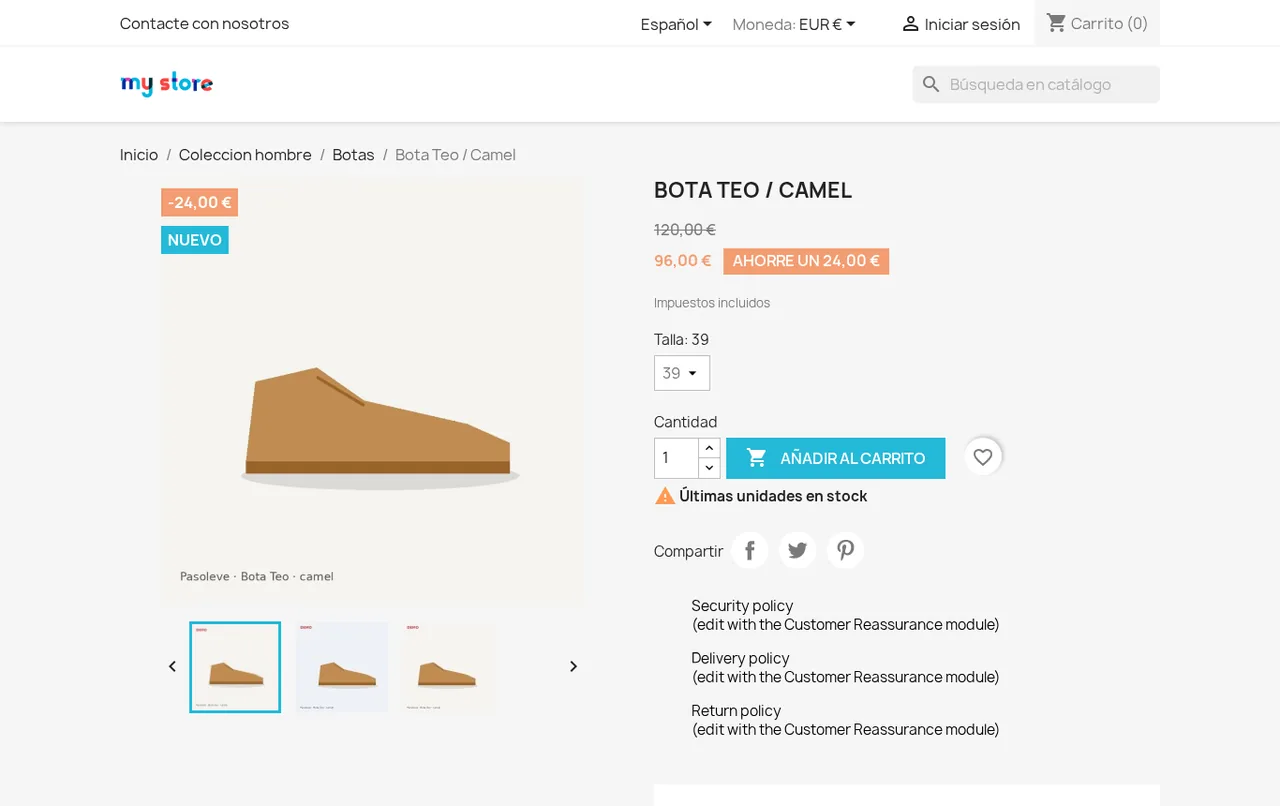
Task: Click the 96,00 € current price
Action: coord(683,261)
